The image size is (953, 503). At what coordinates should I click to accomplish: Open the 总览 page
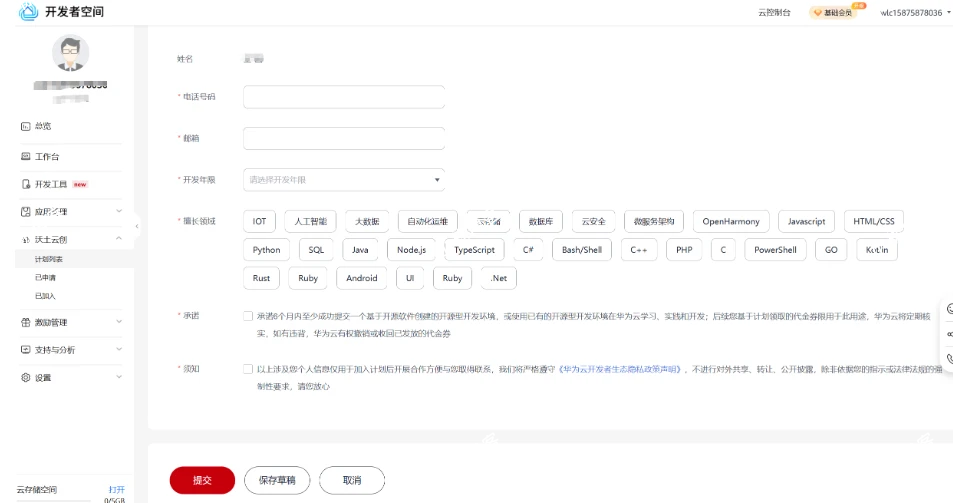coord(43,126)
